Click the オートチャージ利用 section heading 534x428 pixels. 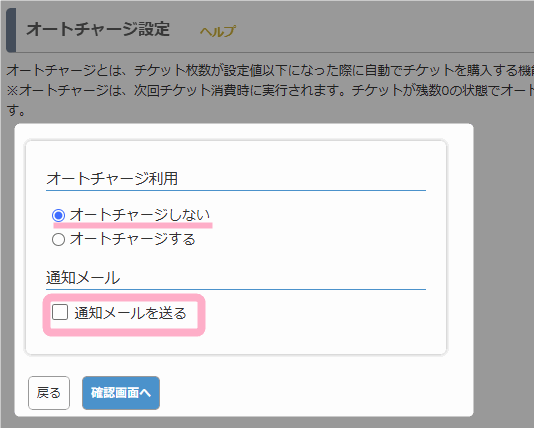pos(112,178)
